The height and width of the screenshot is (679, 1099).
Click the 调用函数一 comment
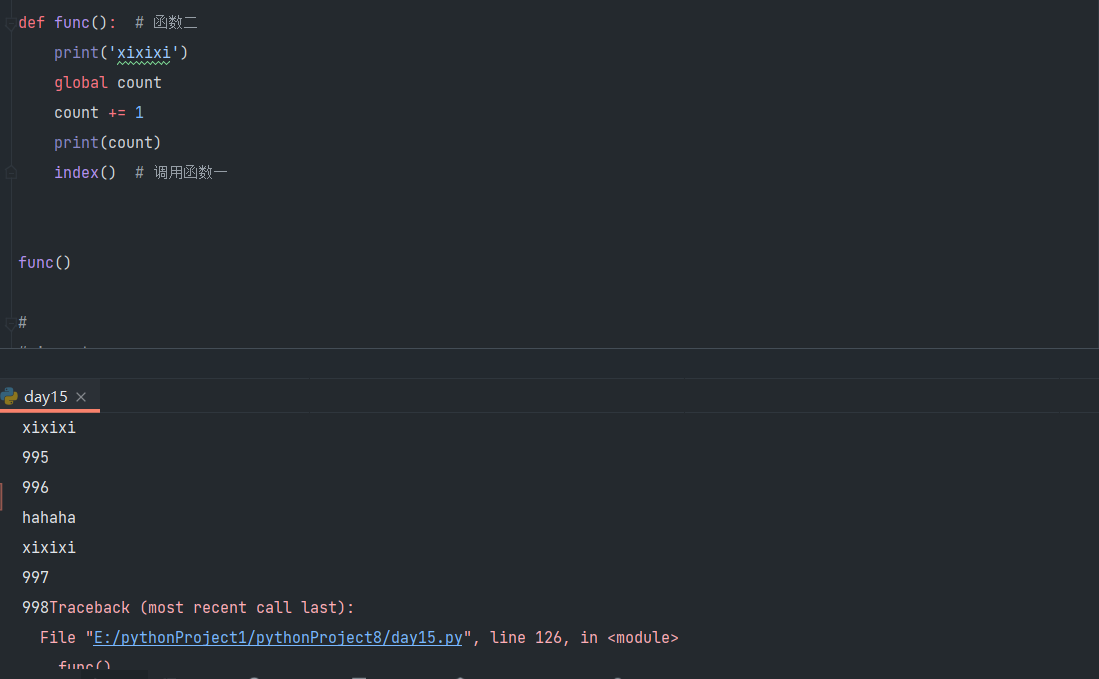pos(190,172)
